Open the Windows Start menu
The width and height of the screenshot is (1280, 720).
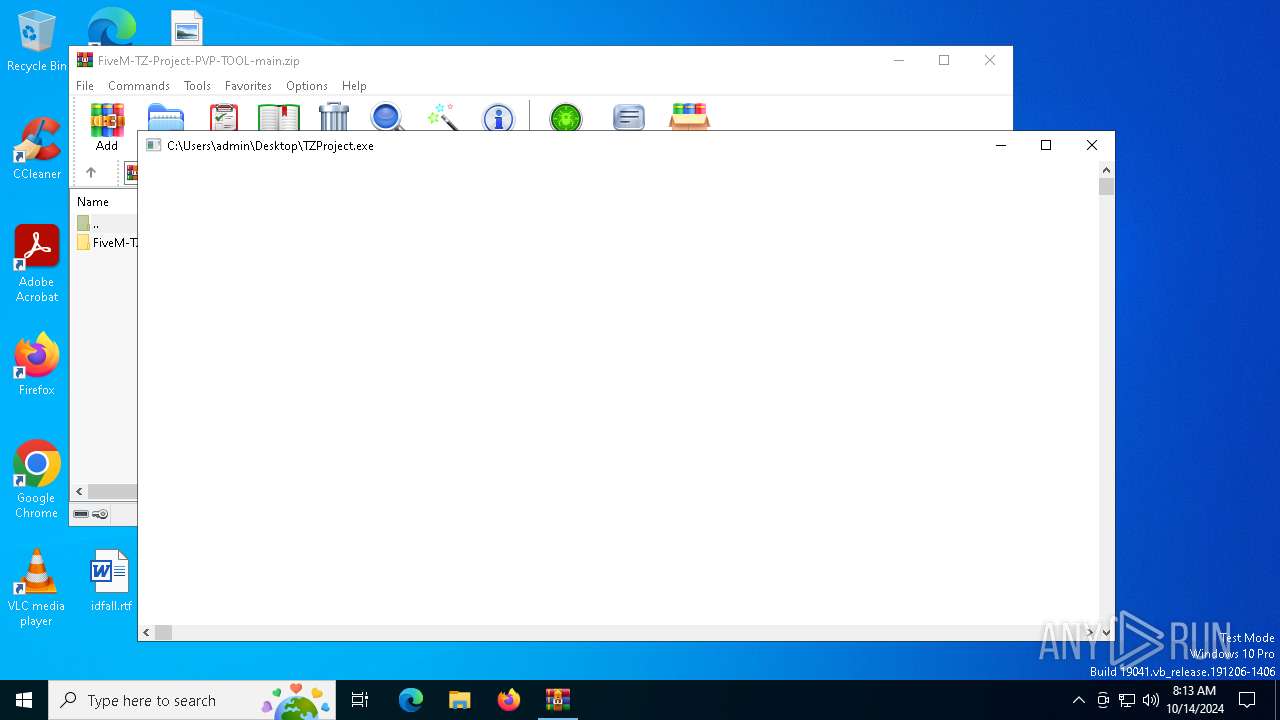tap(24, 700)
